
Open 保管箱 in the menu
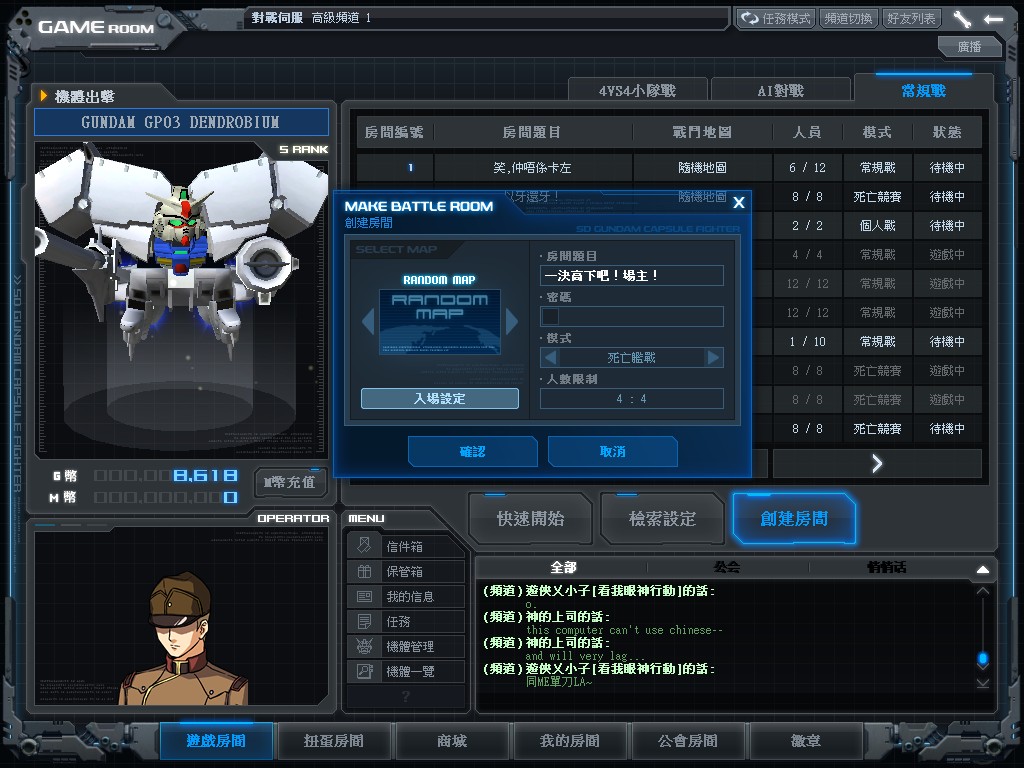tap(406, 571)
